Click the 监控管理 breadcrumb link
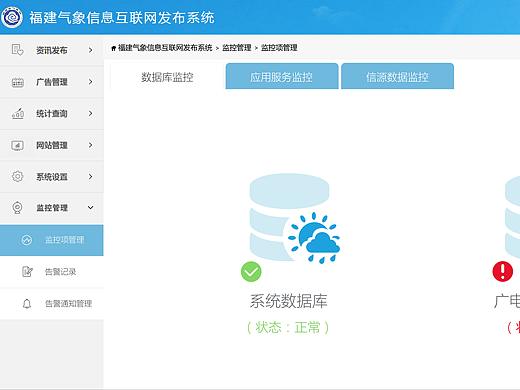The height and width of the screenshot is (390, 520). [237, 48]
